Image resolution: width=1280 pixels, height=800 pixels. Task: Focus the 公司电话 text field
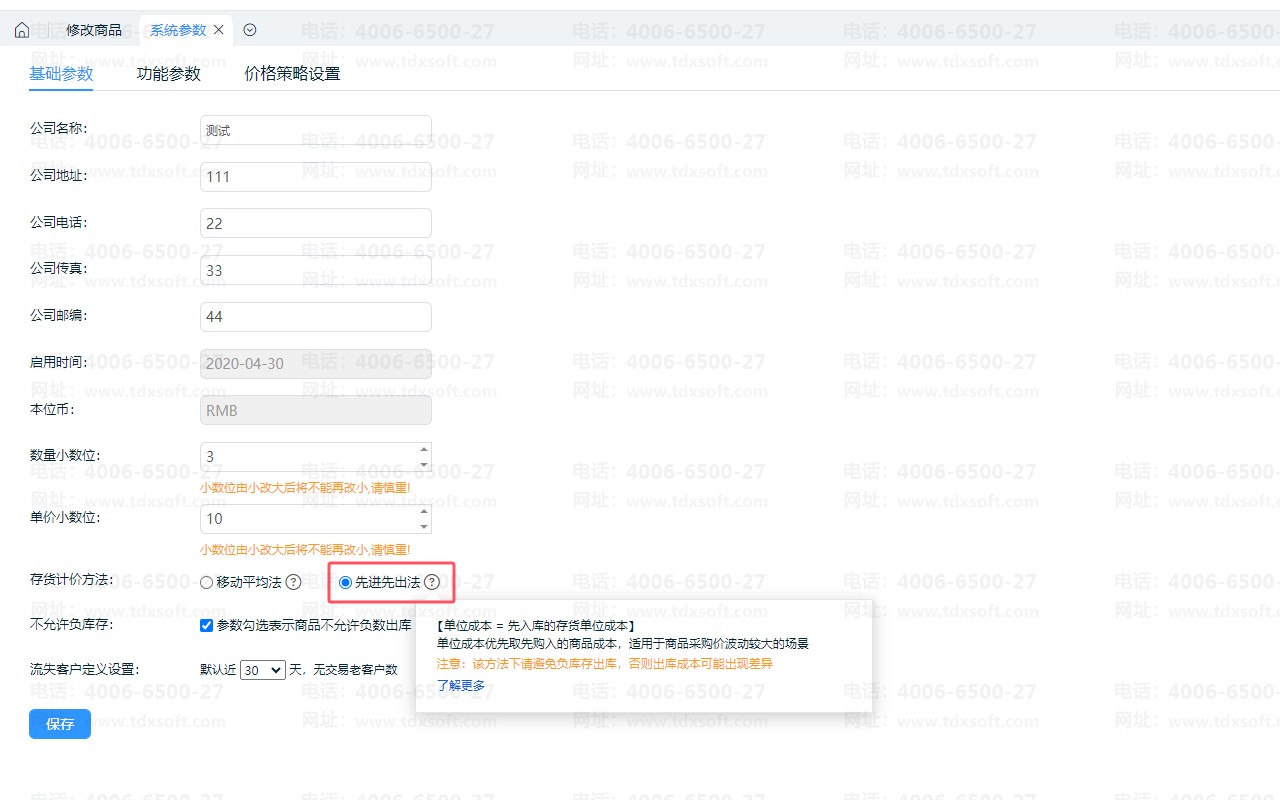315,223
